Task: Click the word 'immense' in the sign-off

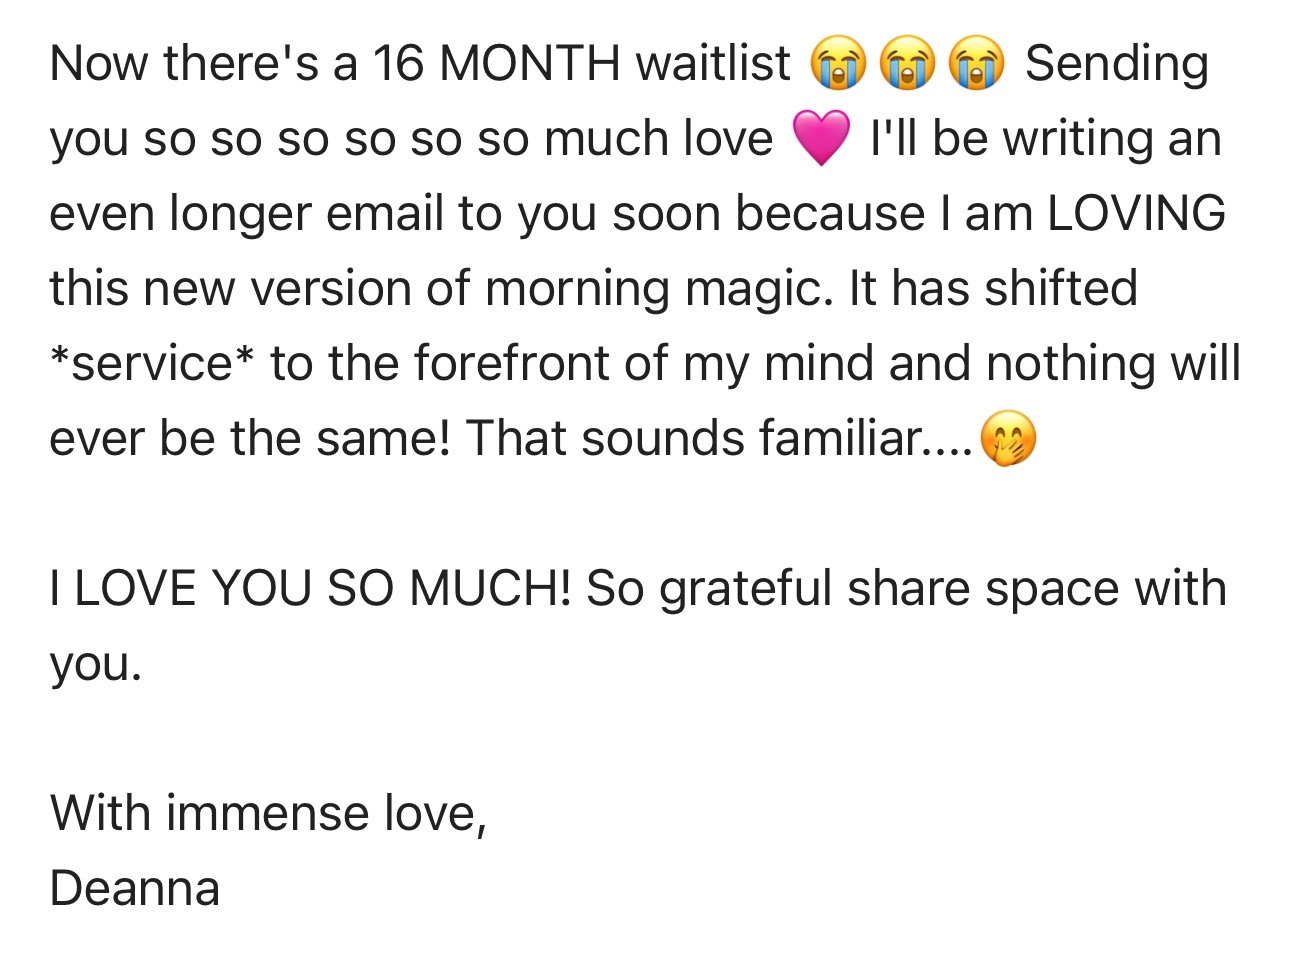Action: 268,812
